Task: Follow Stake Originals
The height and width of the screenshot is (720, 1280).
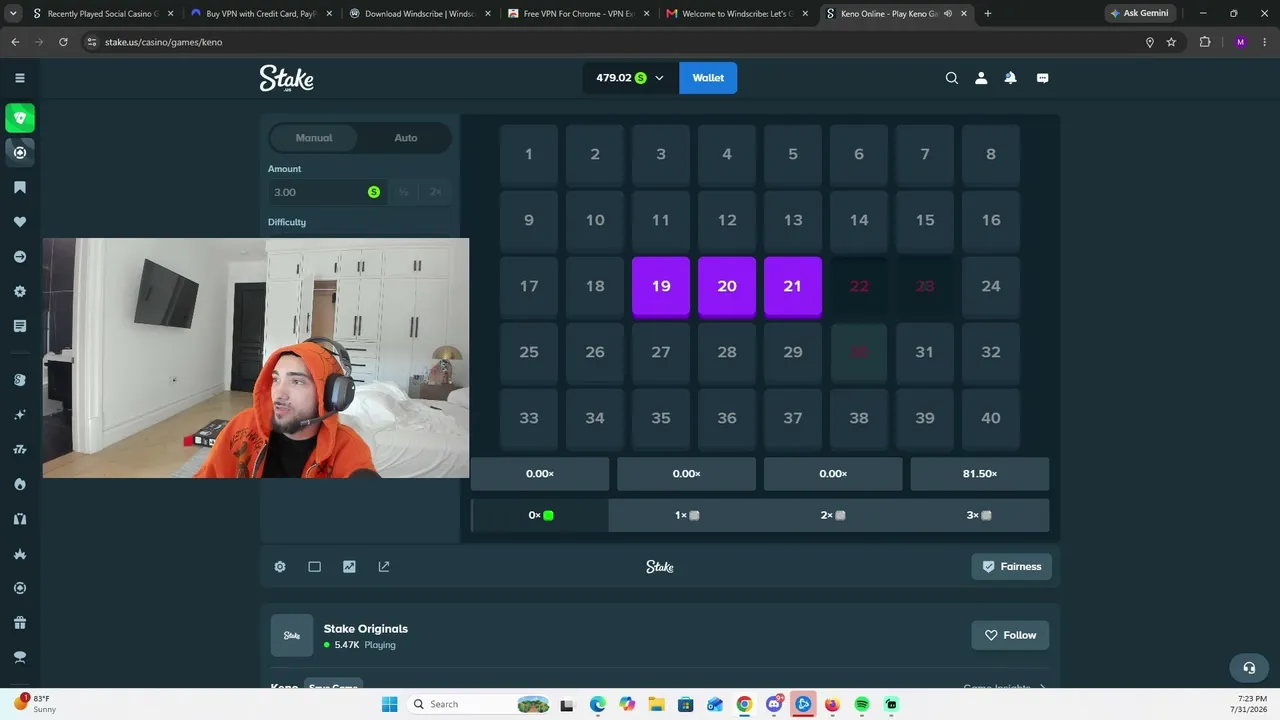Action: (1010, 635)
